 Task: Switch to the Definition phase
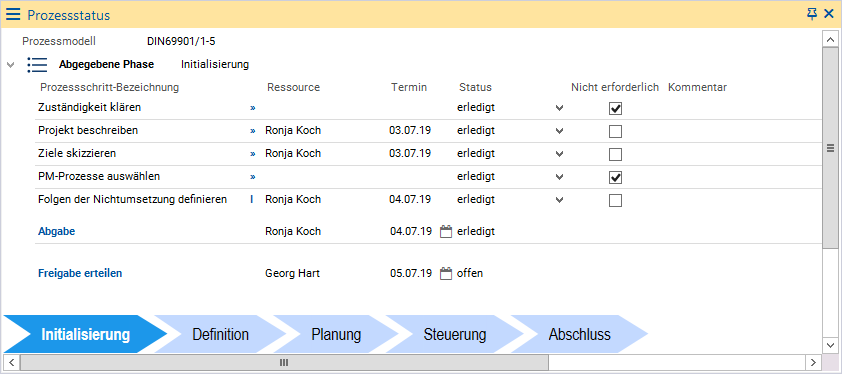(220, 334)
